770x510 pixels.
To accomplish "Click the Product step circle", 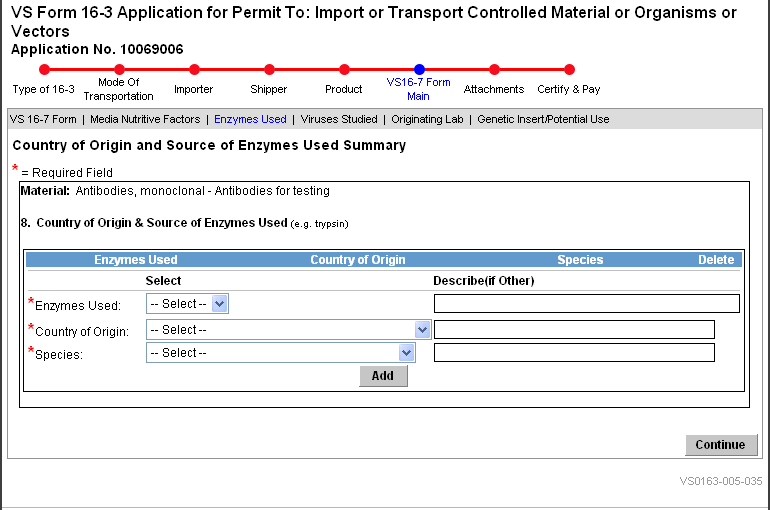I will (344, 70).
